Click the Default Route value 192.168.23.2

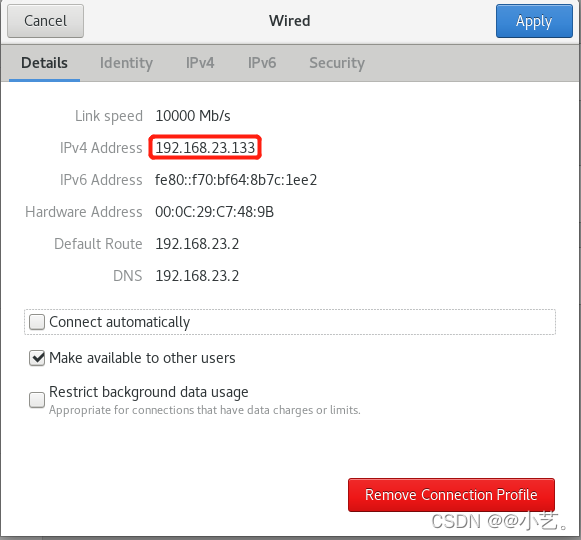point(197,244)
